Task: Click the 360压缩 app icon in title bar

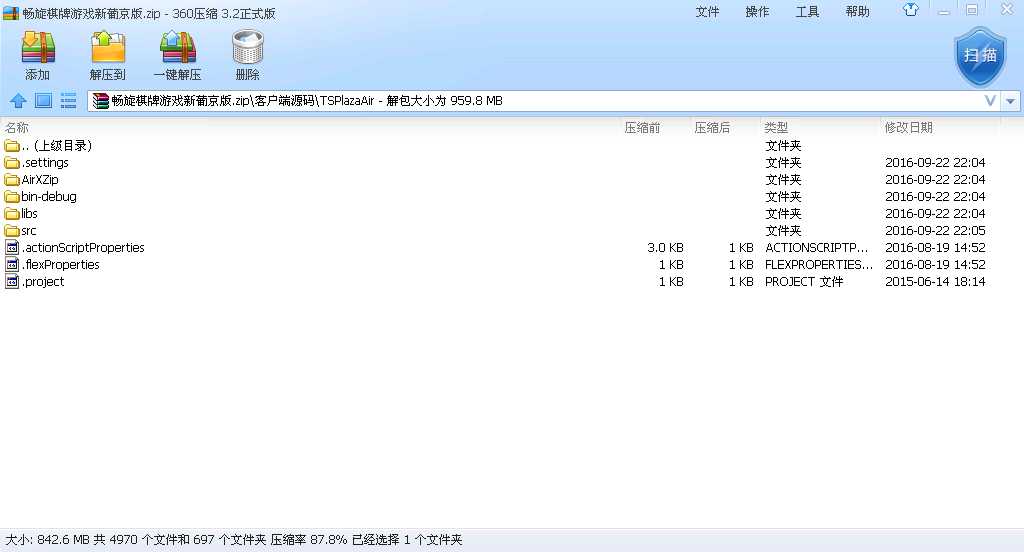Action: (x=11, y=13)
